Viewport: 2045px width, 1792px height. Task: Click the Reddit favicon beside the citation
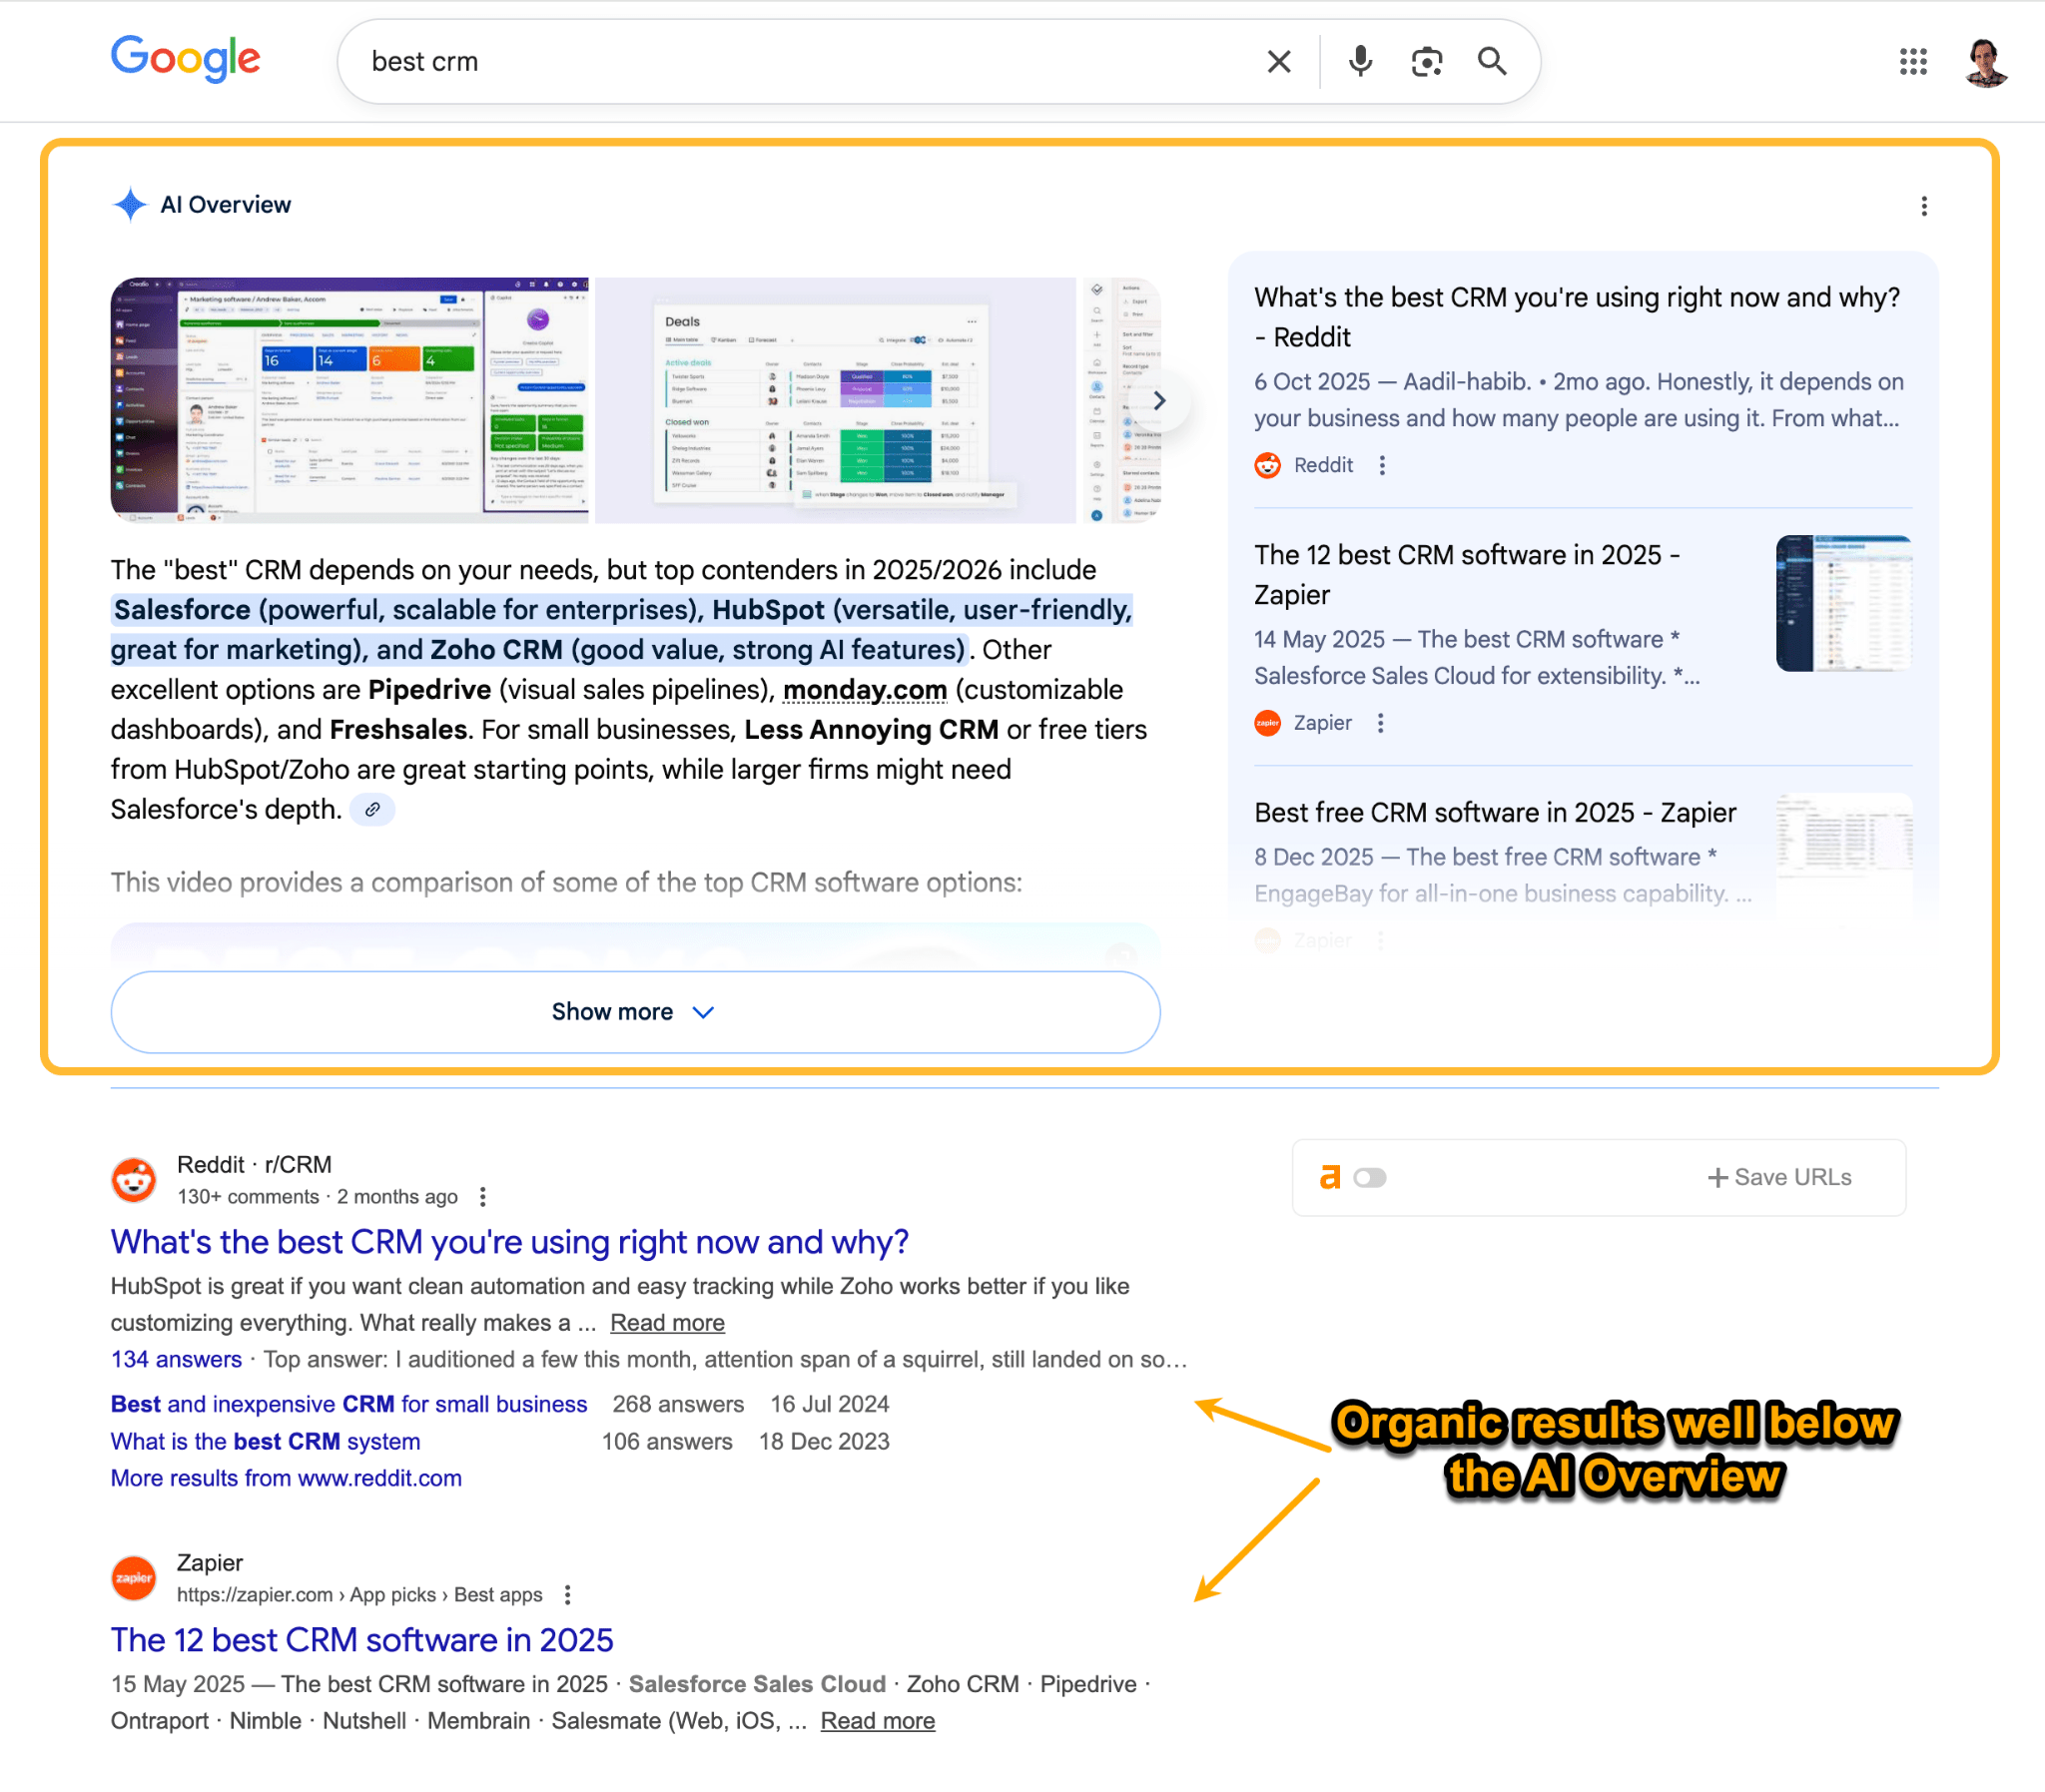1267,465
